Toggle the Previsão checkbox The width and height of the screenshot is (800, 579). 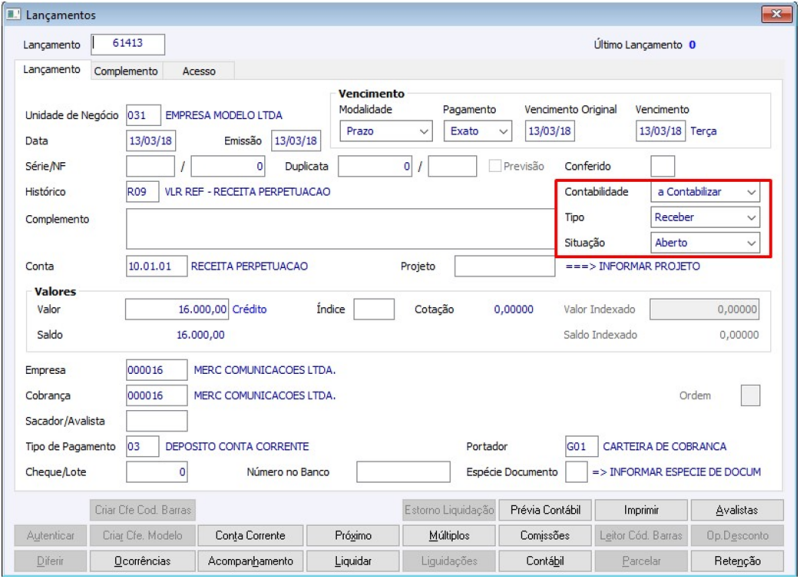[494, 166]
